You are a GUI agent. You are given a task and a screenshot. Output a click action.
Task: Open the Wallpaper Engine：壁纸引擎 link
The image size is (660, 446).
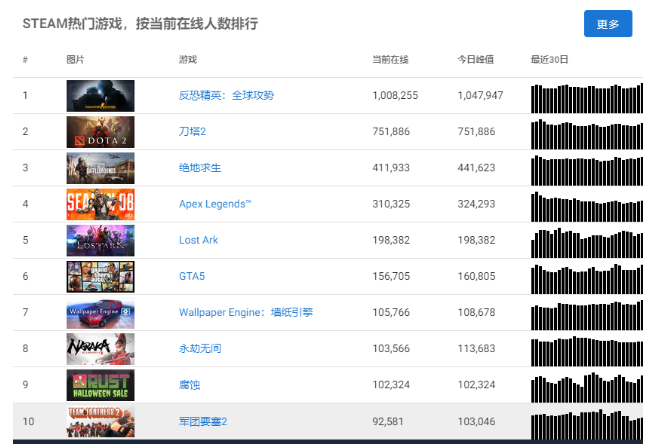click(x=246, y=313)
